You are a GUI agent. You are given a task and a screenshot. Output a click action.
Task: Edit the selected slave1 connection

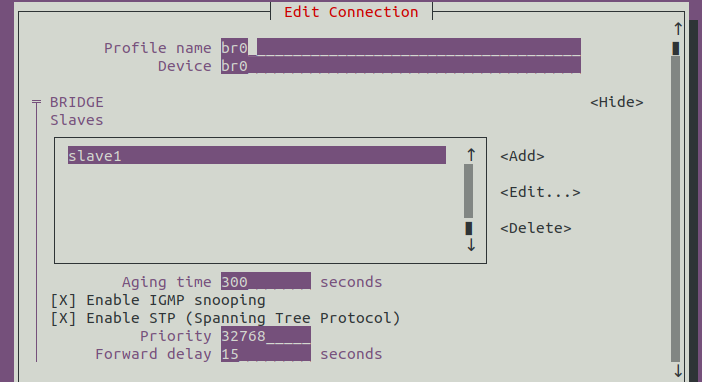540,192
